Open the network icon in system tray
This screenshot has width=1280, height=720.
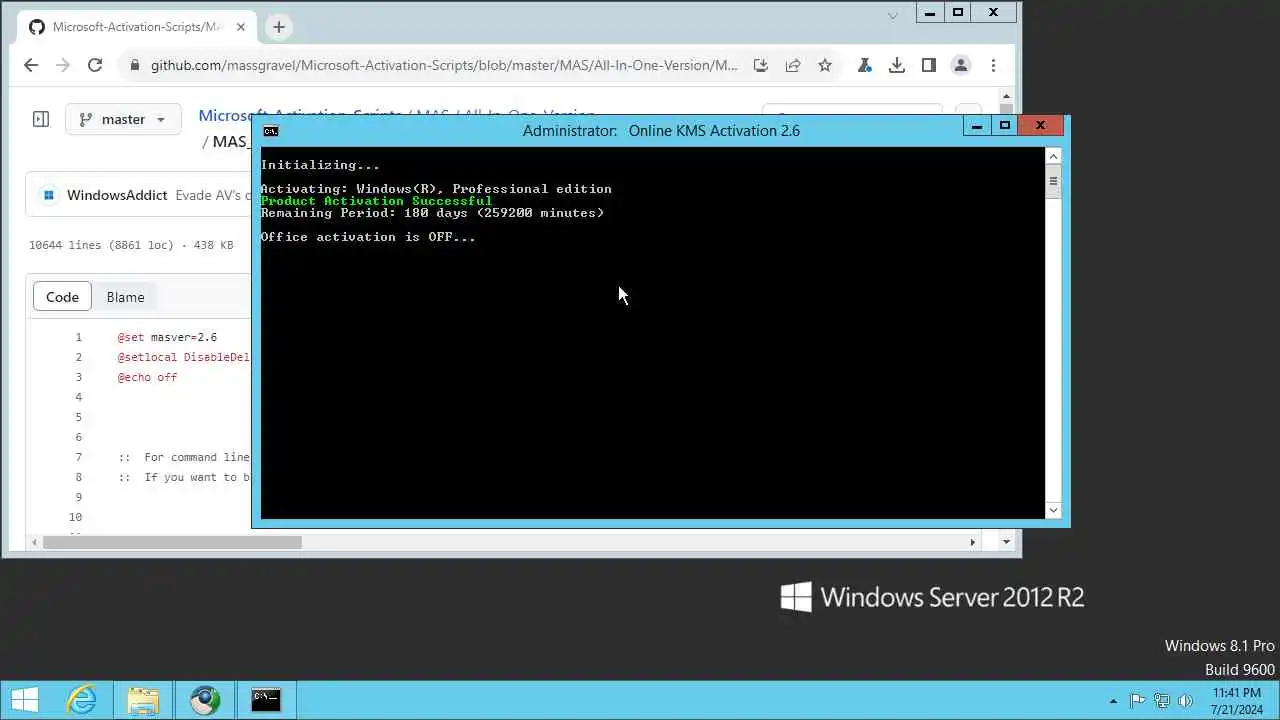click(x=1161, y=700)
